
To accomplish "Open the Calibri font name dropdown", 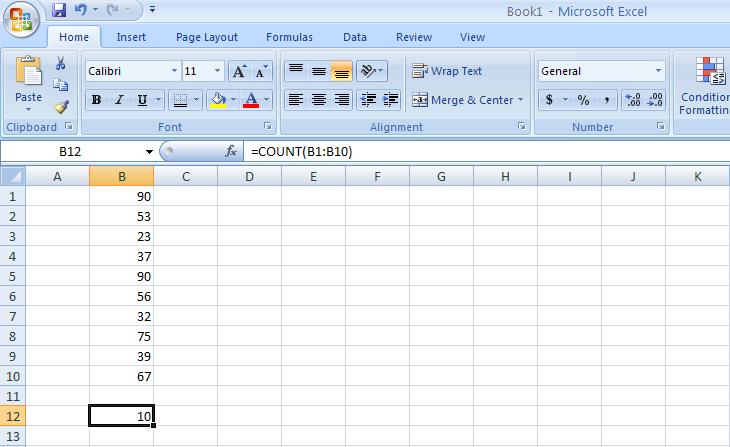I will pos(173,71).
